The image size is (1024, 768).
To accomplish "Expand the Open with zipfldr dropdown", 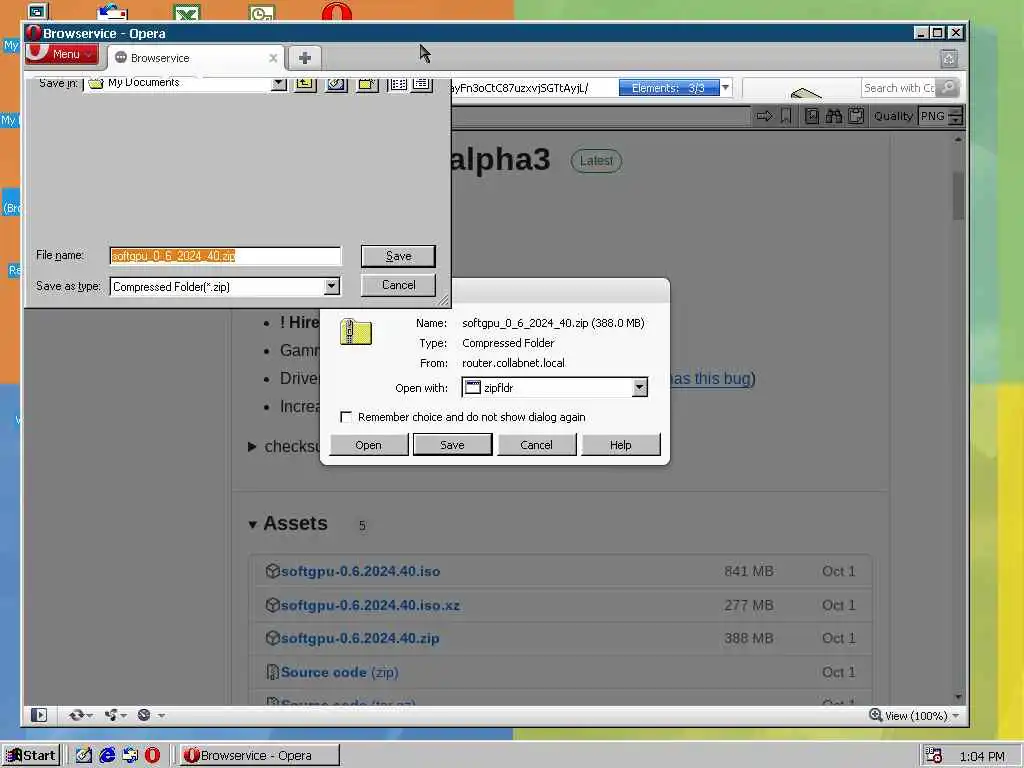I will [639, 387].
